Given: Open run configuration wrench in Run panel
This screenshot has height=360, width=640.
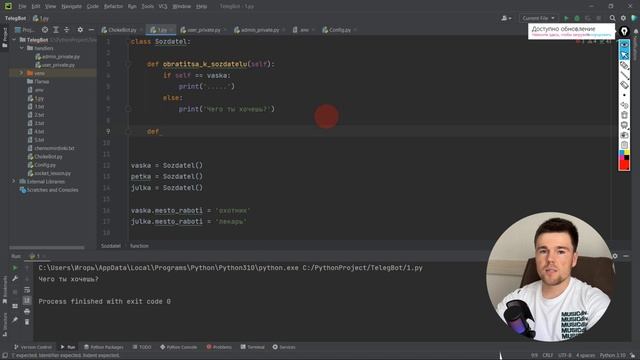Looking at the screenshot, I should pyautogui.click(x=15, y=278).
